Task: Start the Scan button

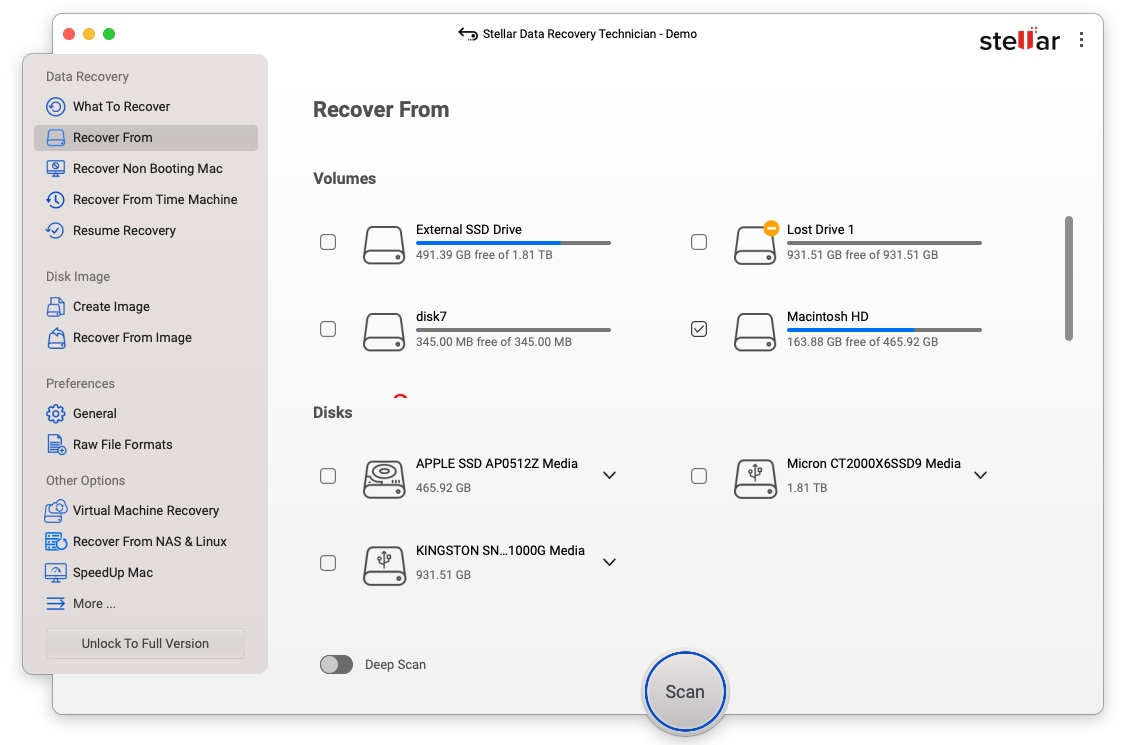Action: (x=685, y=692)
